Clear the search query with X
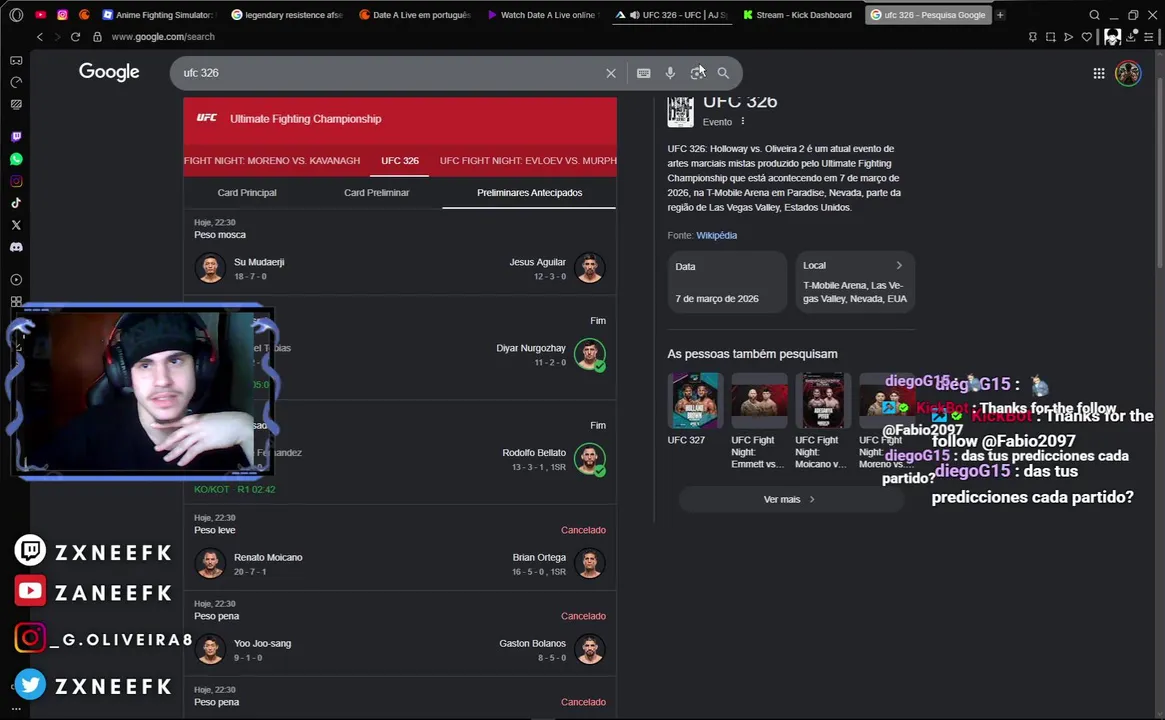 coord(611,73)
